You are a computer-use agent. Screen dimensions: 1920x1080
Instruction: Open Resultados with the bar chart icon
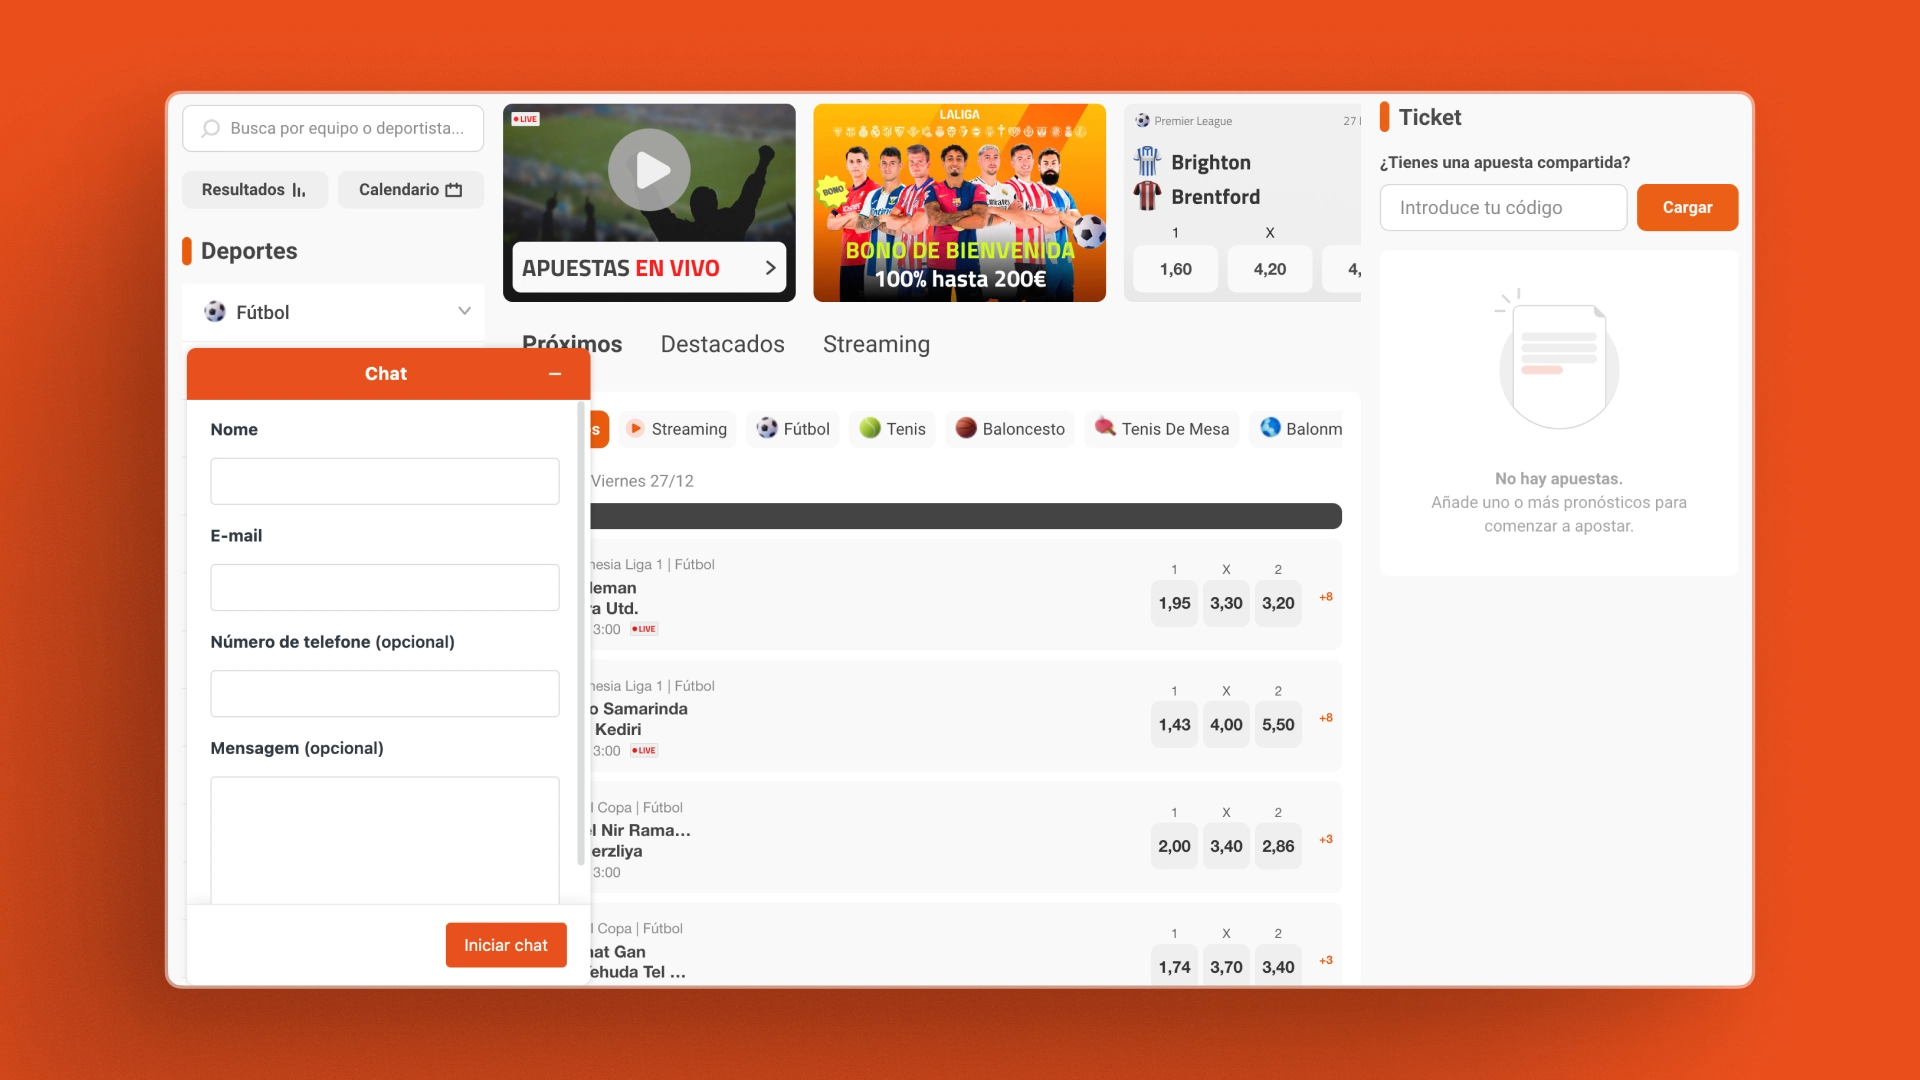point(255,190)
